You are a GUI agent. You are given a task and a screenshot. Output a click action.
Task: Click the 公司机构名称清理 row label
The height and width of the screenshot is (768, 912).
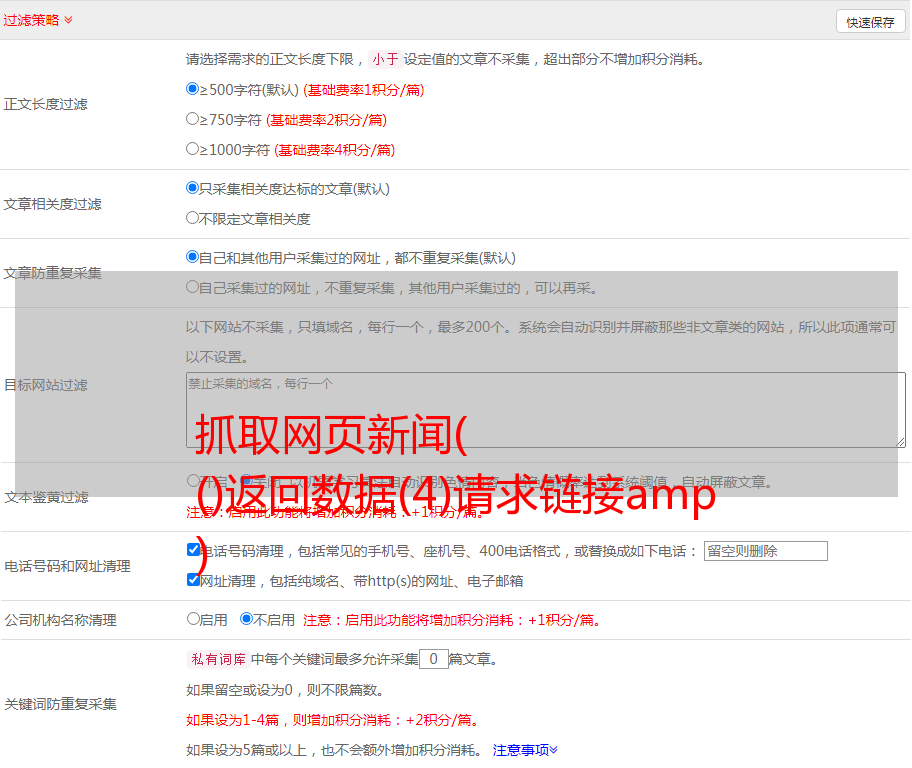coord(60,620)
